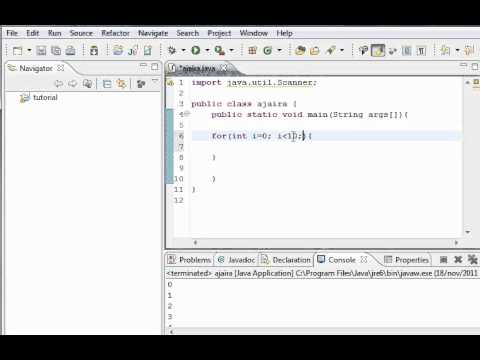Viewport: 480px width, 360px height.
Task: Click the Debug bug icon
Action: (172, 50)
